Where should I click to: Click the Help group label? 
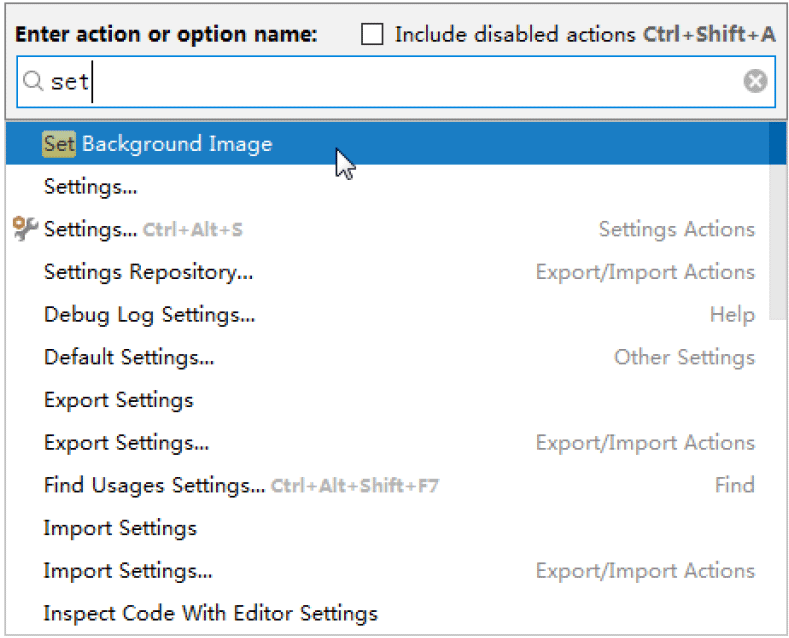click(x=732, y=315)
